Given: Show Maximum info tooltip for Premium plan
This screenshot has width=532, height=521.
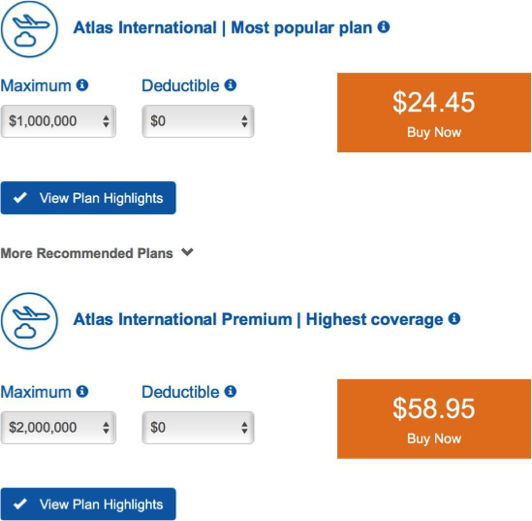Looking at the screenshot, I should [82, 391].
